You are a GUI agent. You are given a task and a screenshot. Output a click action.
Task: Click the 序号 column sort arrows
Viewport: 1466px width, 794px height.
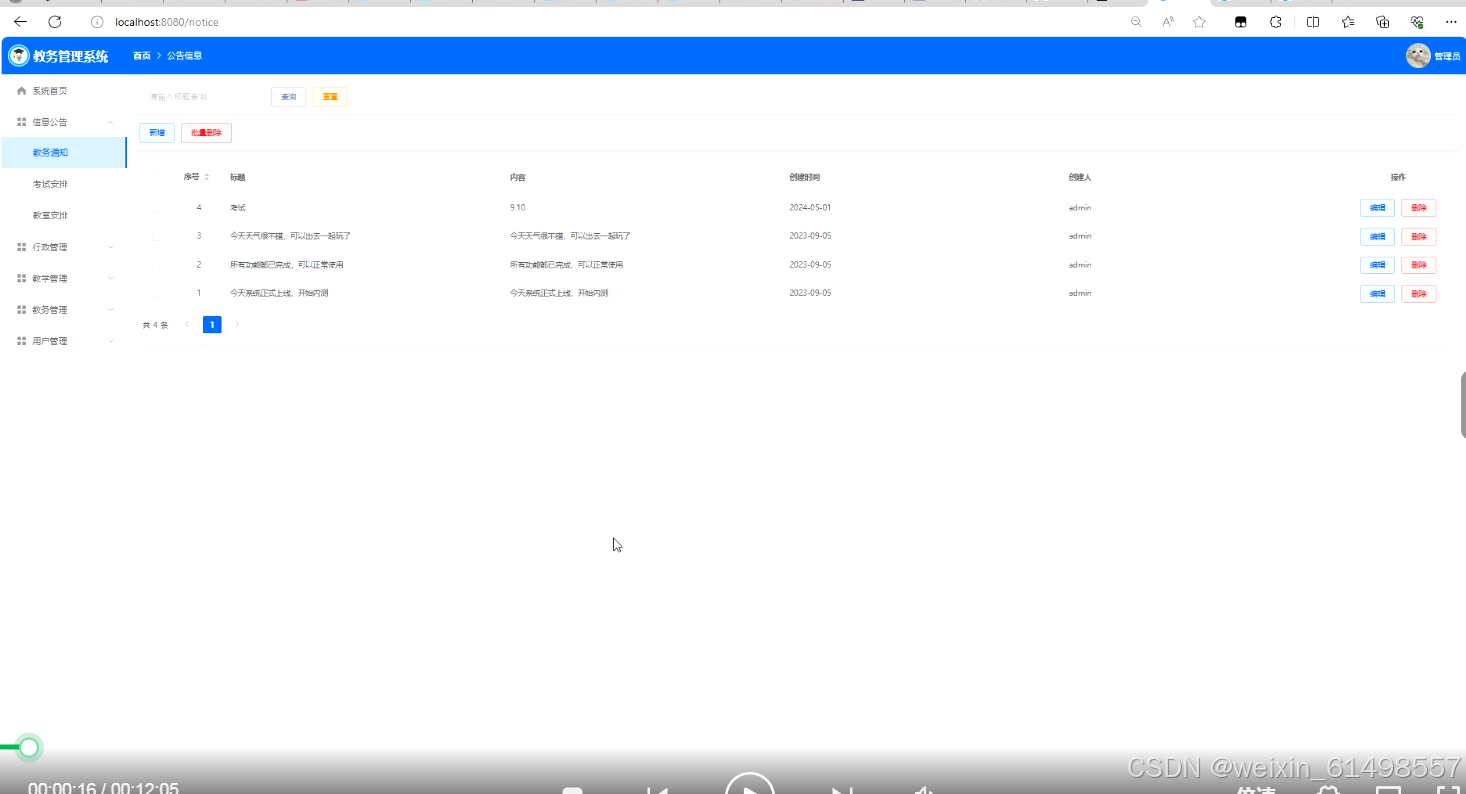click(x=207, y=177)
